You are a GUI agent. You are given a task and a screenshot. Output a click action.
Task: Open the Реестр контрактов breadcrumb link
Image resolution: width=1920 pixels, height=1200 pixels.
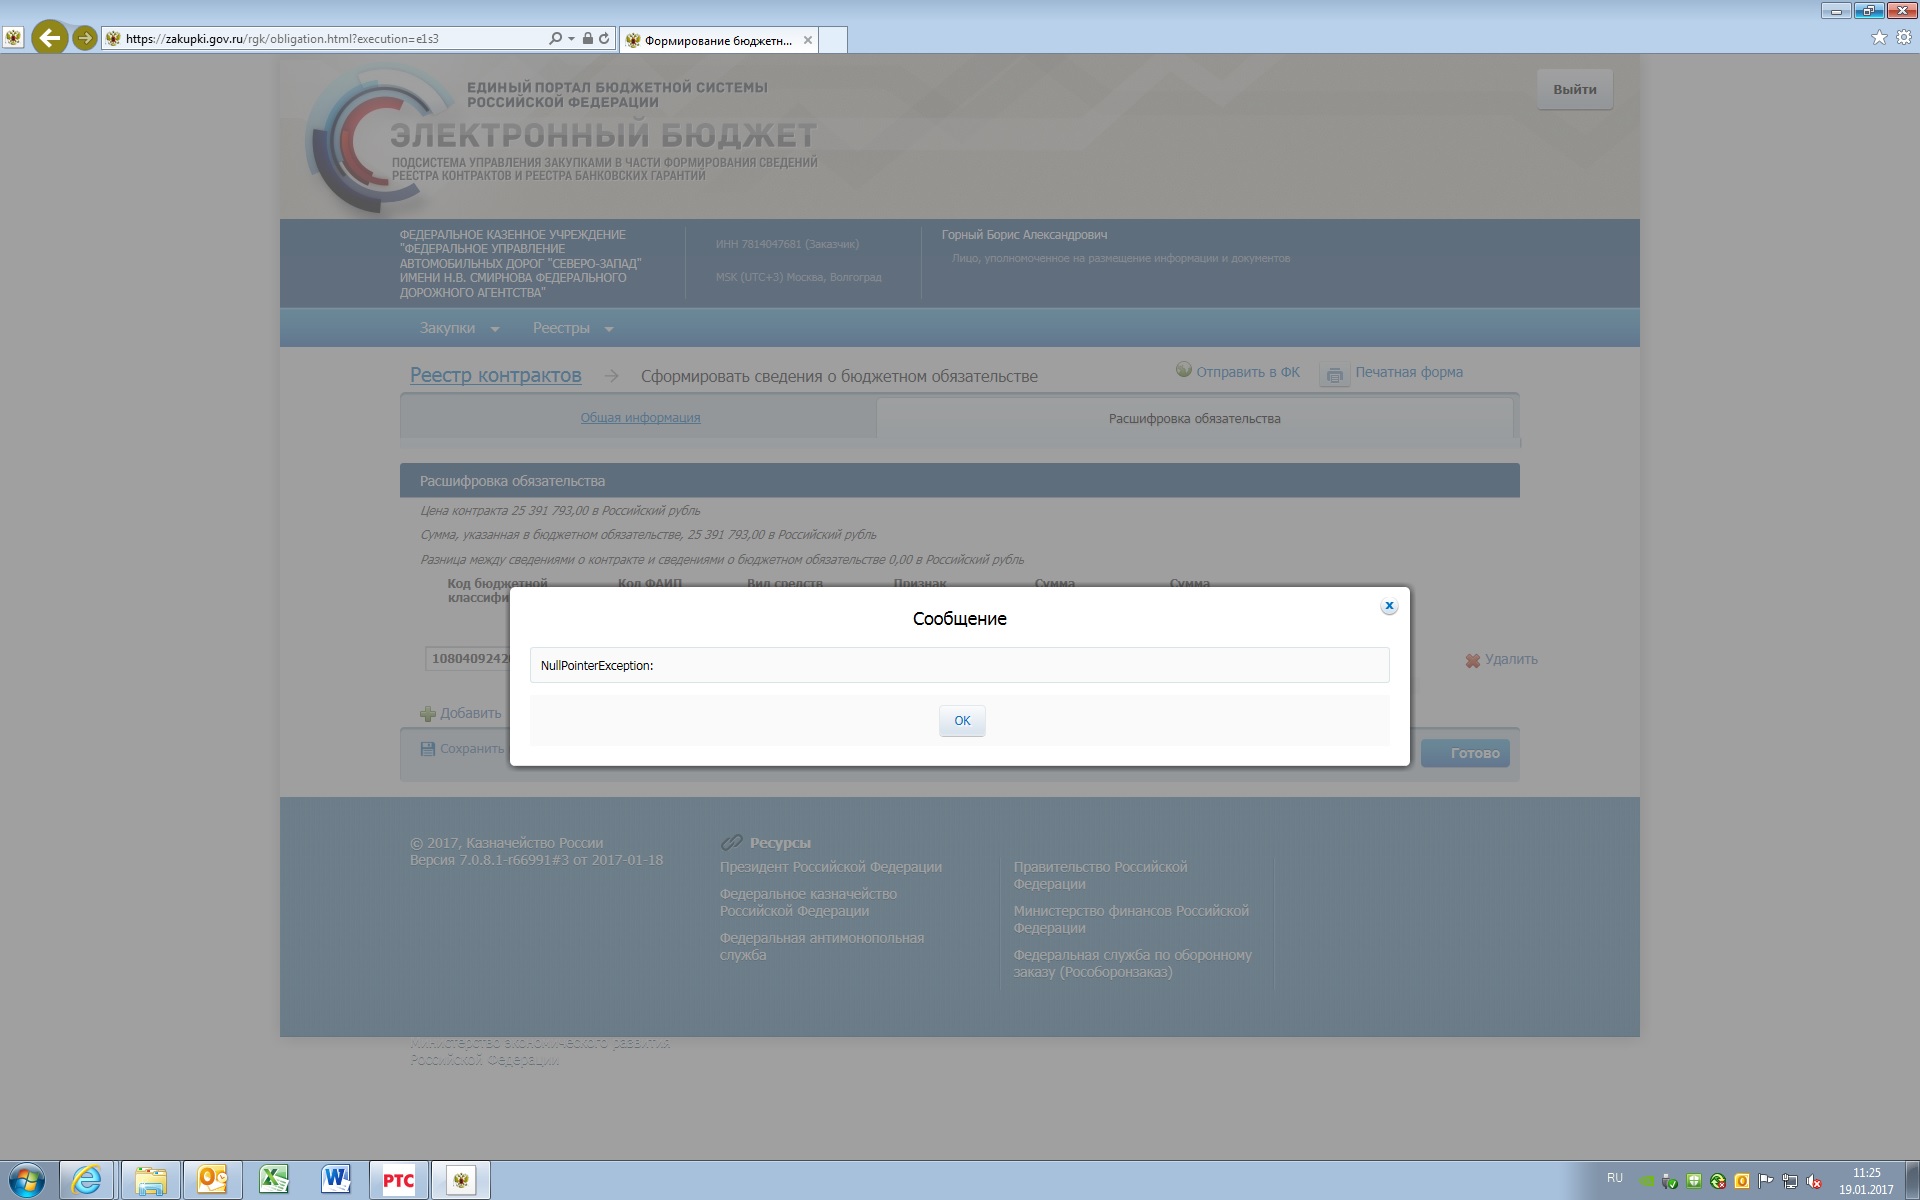point(495,375)
